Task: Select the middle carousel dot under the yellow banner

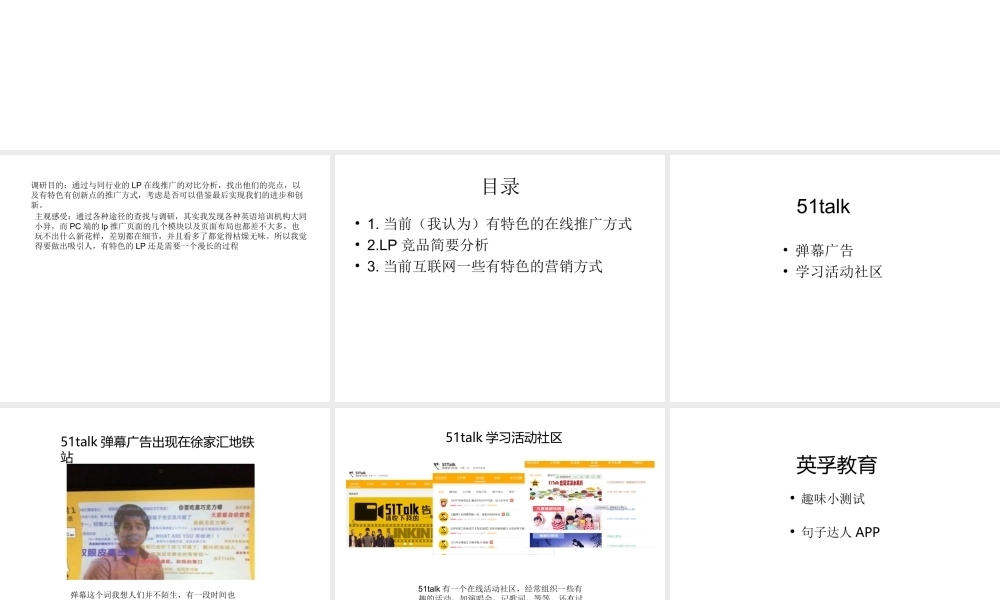Action: (407, 543)
